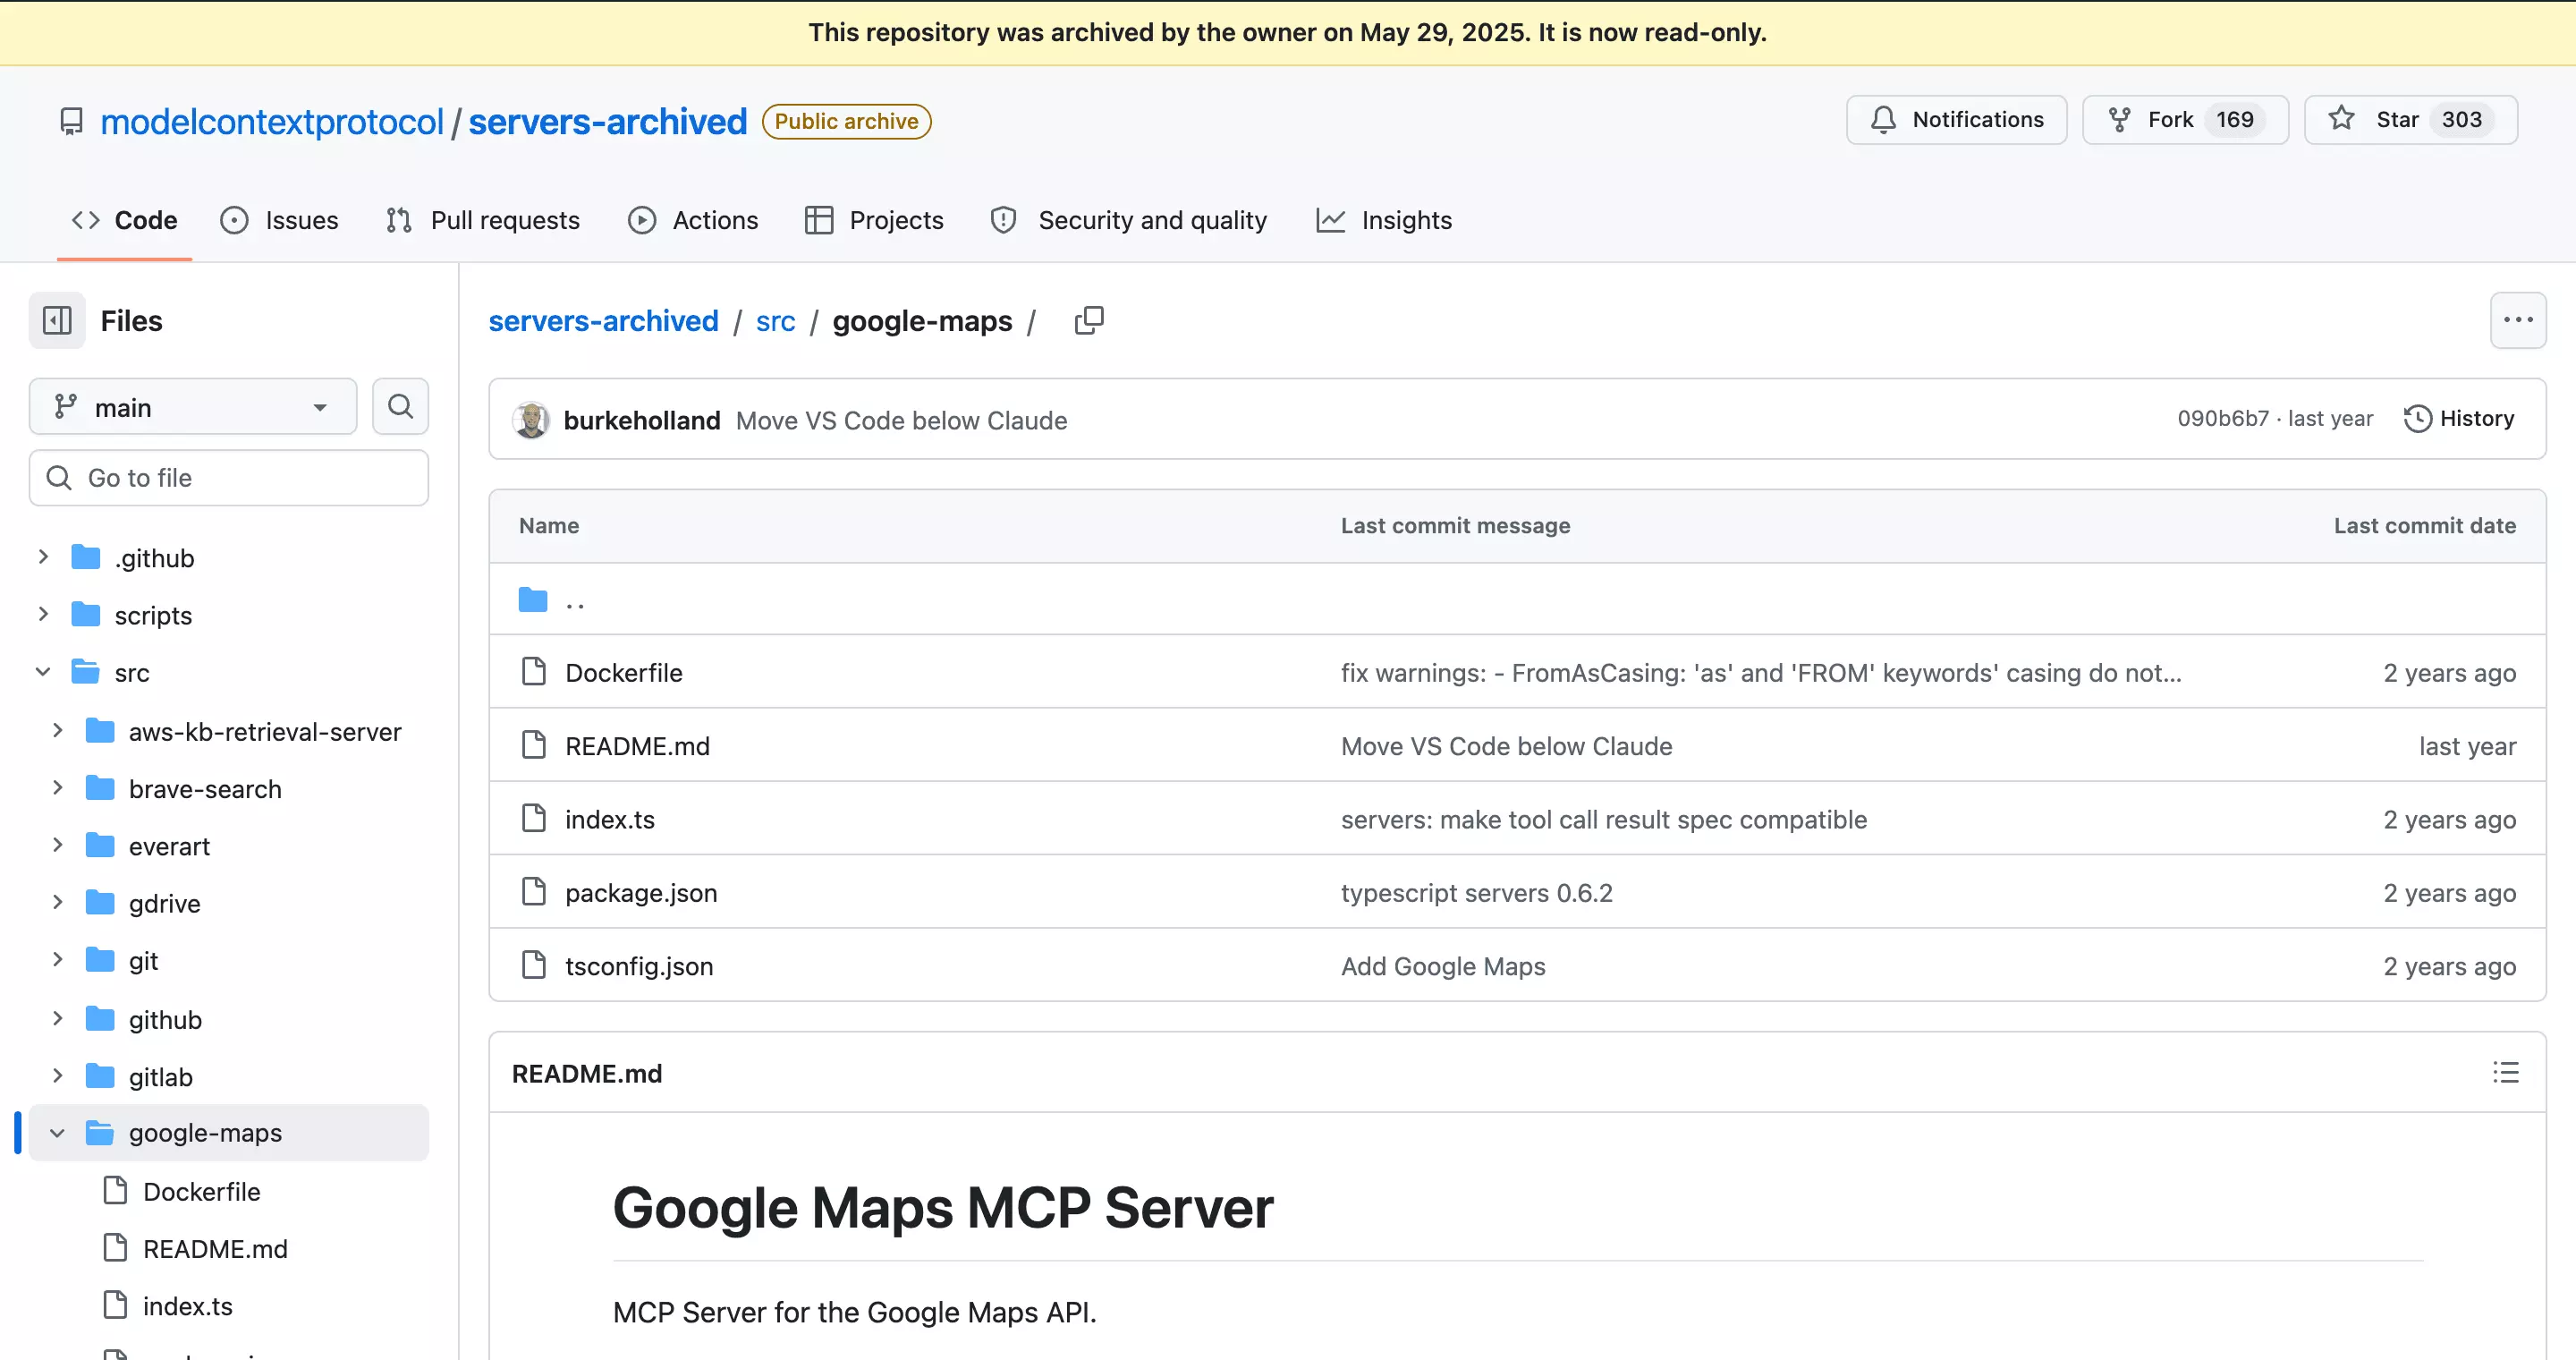The image size is (2576, 1360).
Task: Click the .github folder icon in tree
Action: 86,557
